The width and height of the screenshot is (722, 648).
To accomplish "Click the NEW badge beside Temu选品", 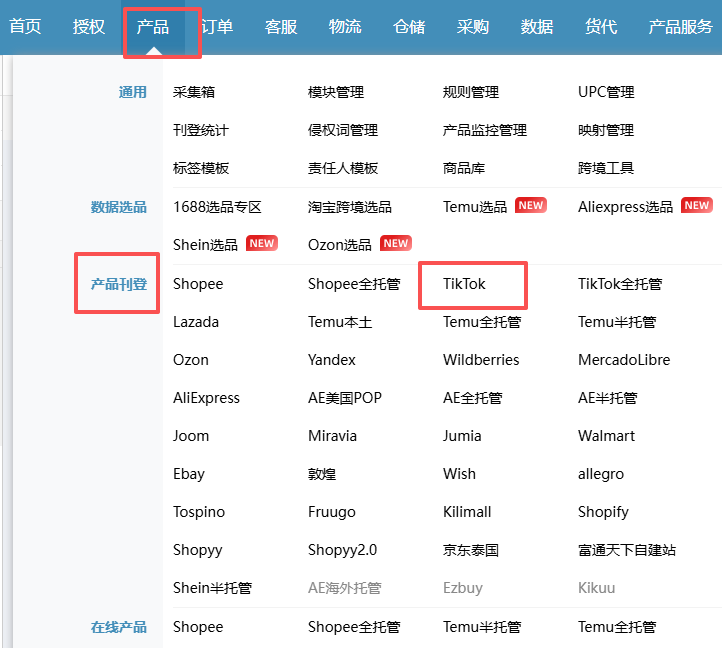I will point(530,206).
